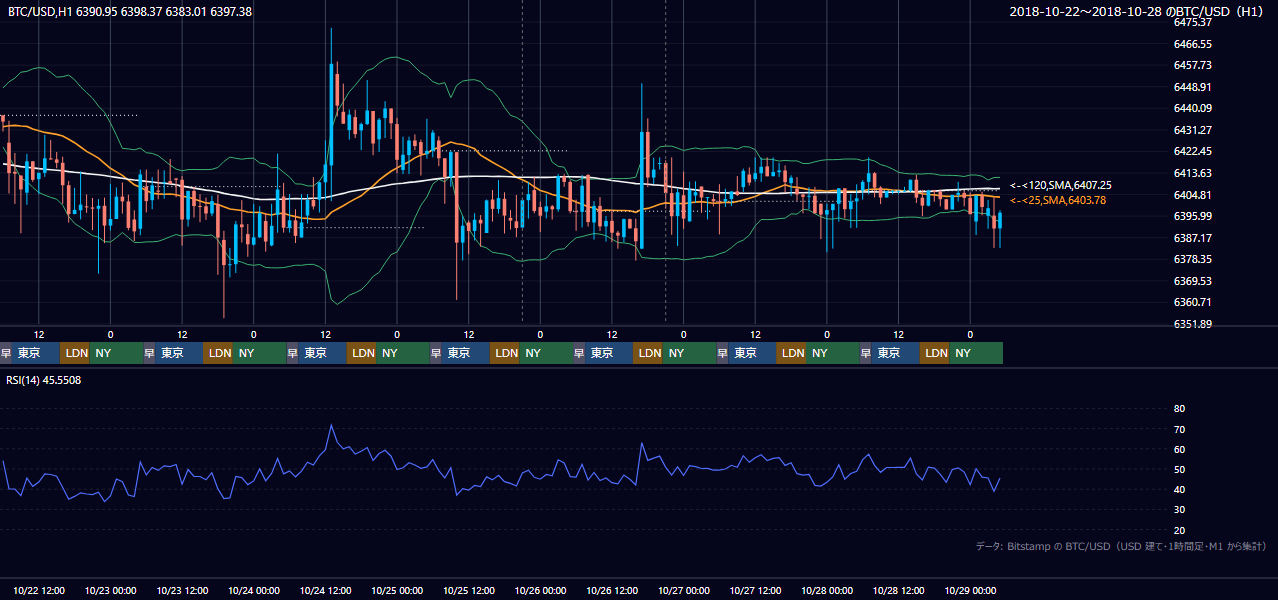
Task: Click price axis label 6457.73
Action: 1193,66
